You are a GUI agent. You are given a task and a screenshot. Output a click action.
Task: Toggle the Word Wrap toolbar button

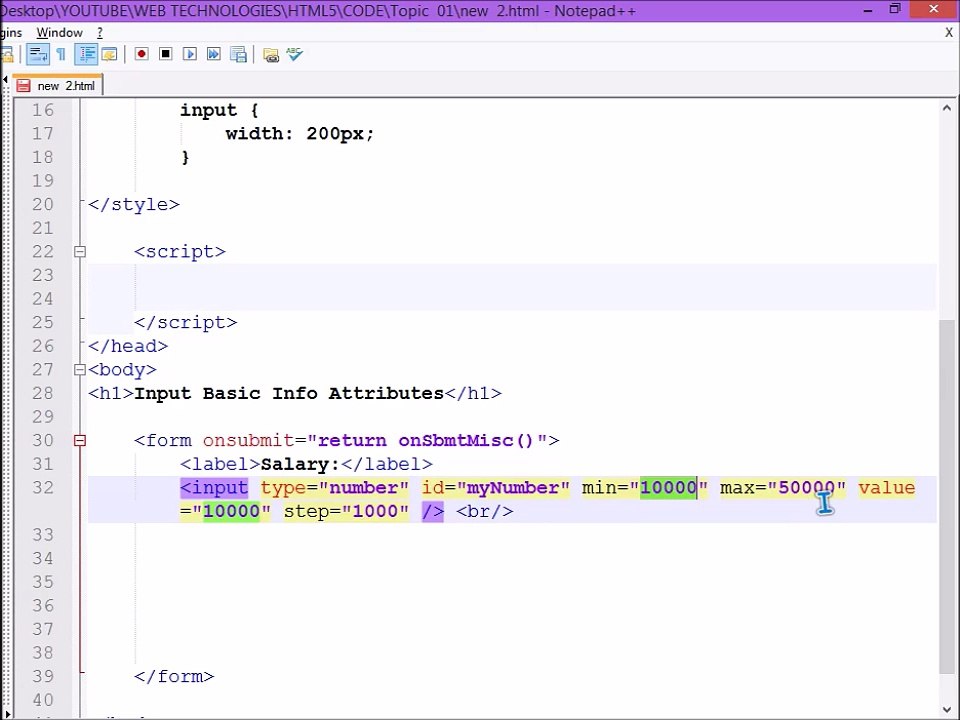38,54
